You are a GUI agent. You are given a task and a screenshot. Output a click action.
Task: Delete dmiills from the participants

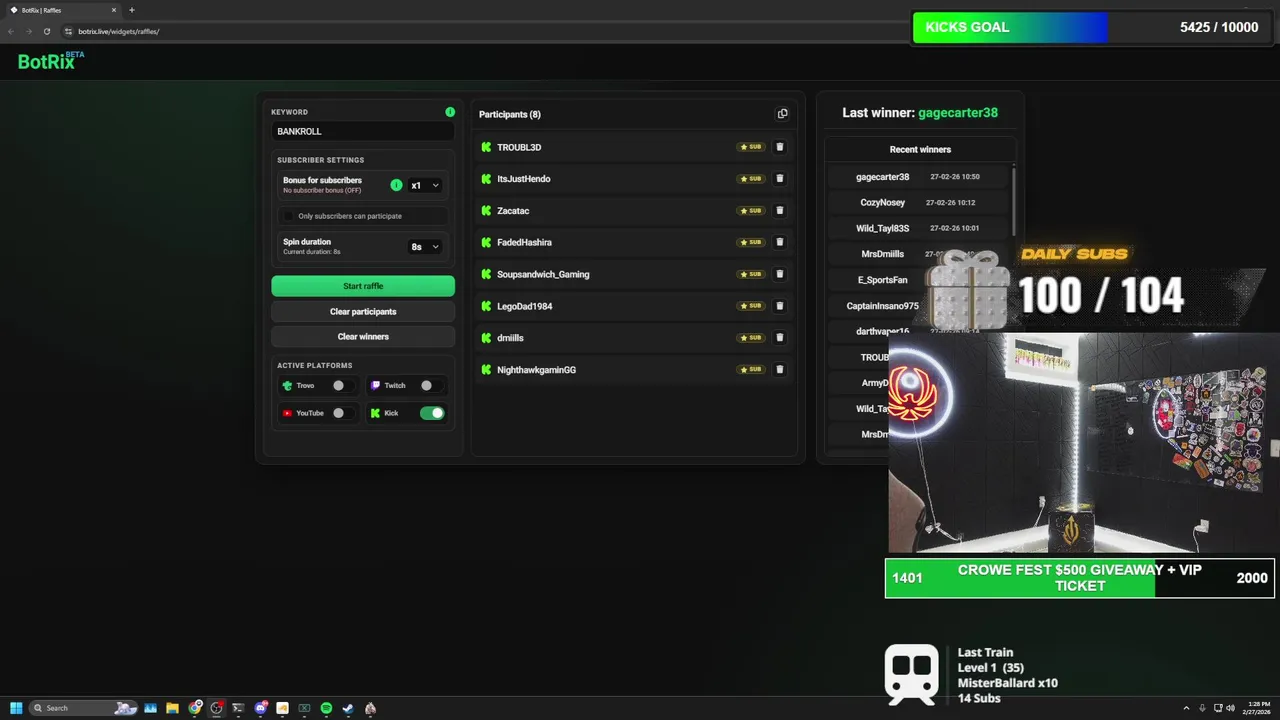point(780,338)
